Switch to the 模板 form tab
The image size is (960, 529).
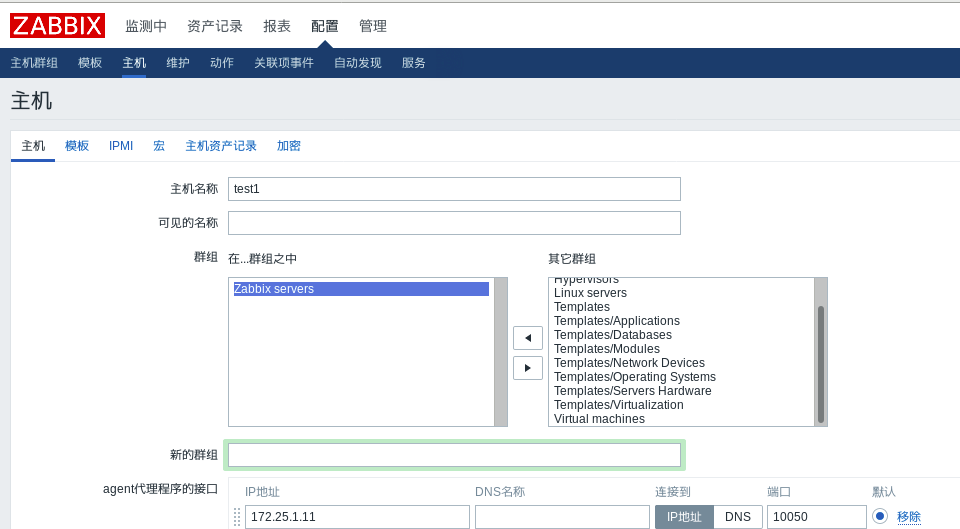click(x=77, y=146)
